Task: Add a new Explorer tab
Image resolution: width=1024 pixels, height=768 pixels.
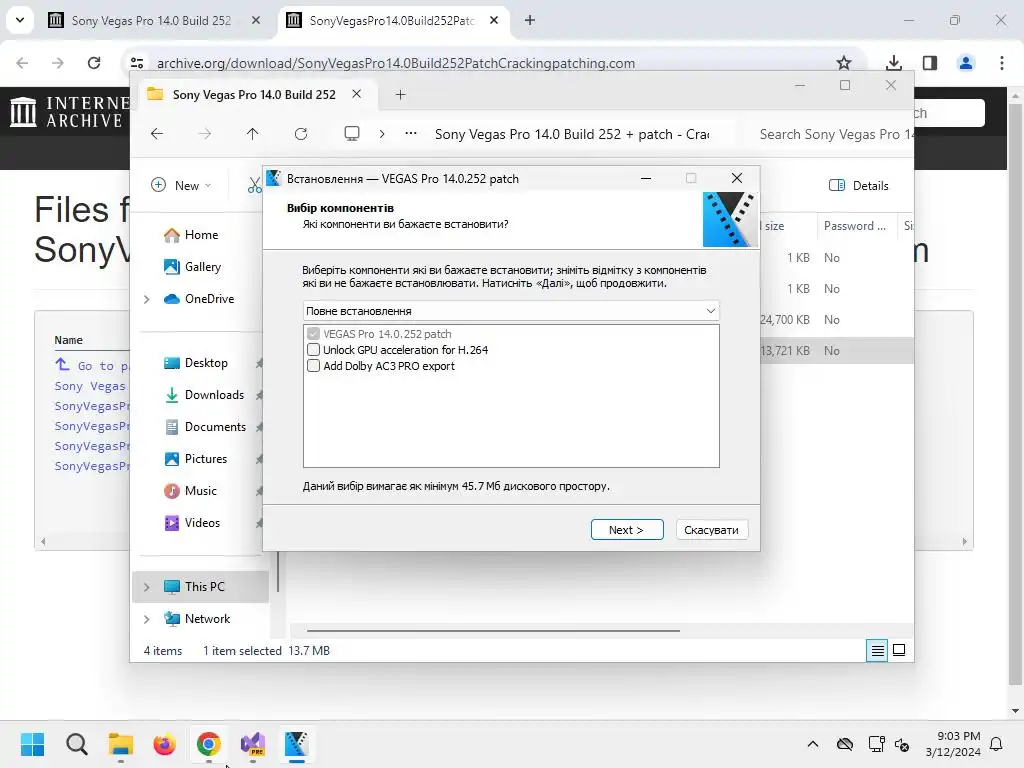Action: (x=400, y=95)
